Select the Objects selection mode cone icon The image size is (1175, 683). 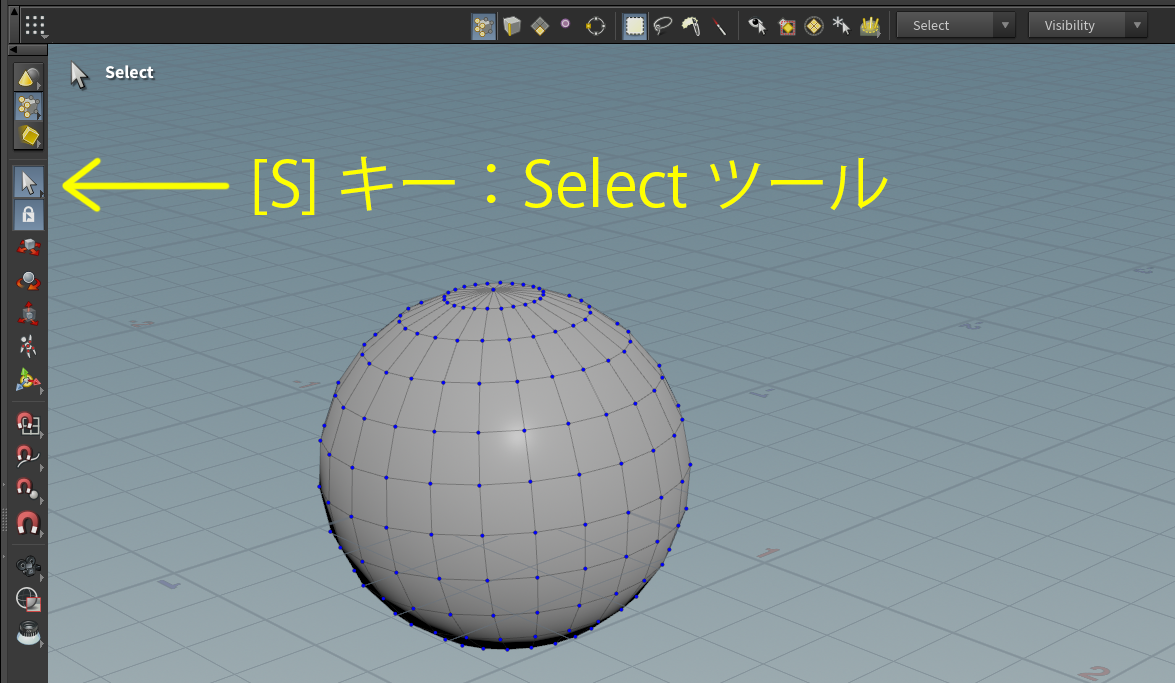coord(28,77)
